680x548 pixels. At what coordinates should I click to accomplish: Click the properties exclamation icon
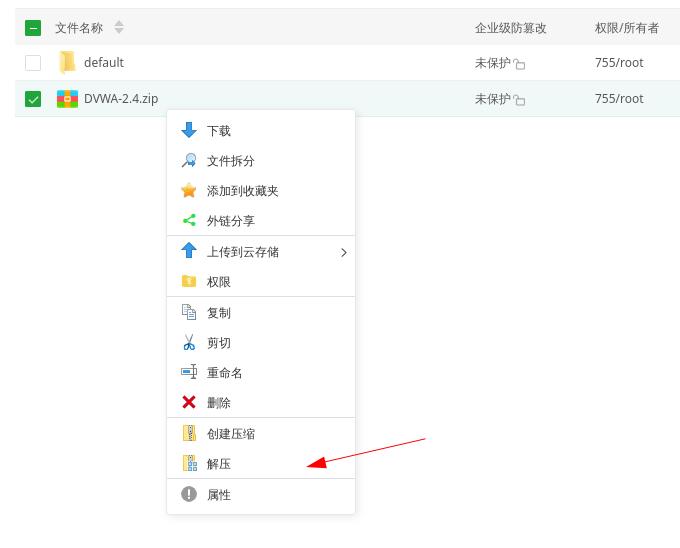[x=189, y=494]
